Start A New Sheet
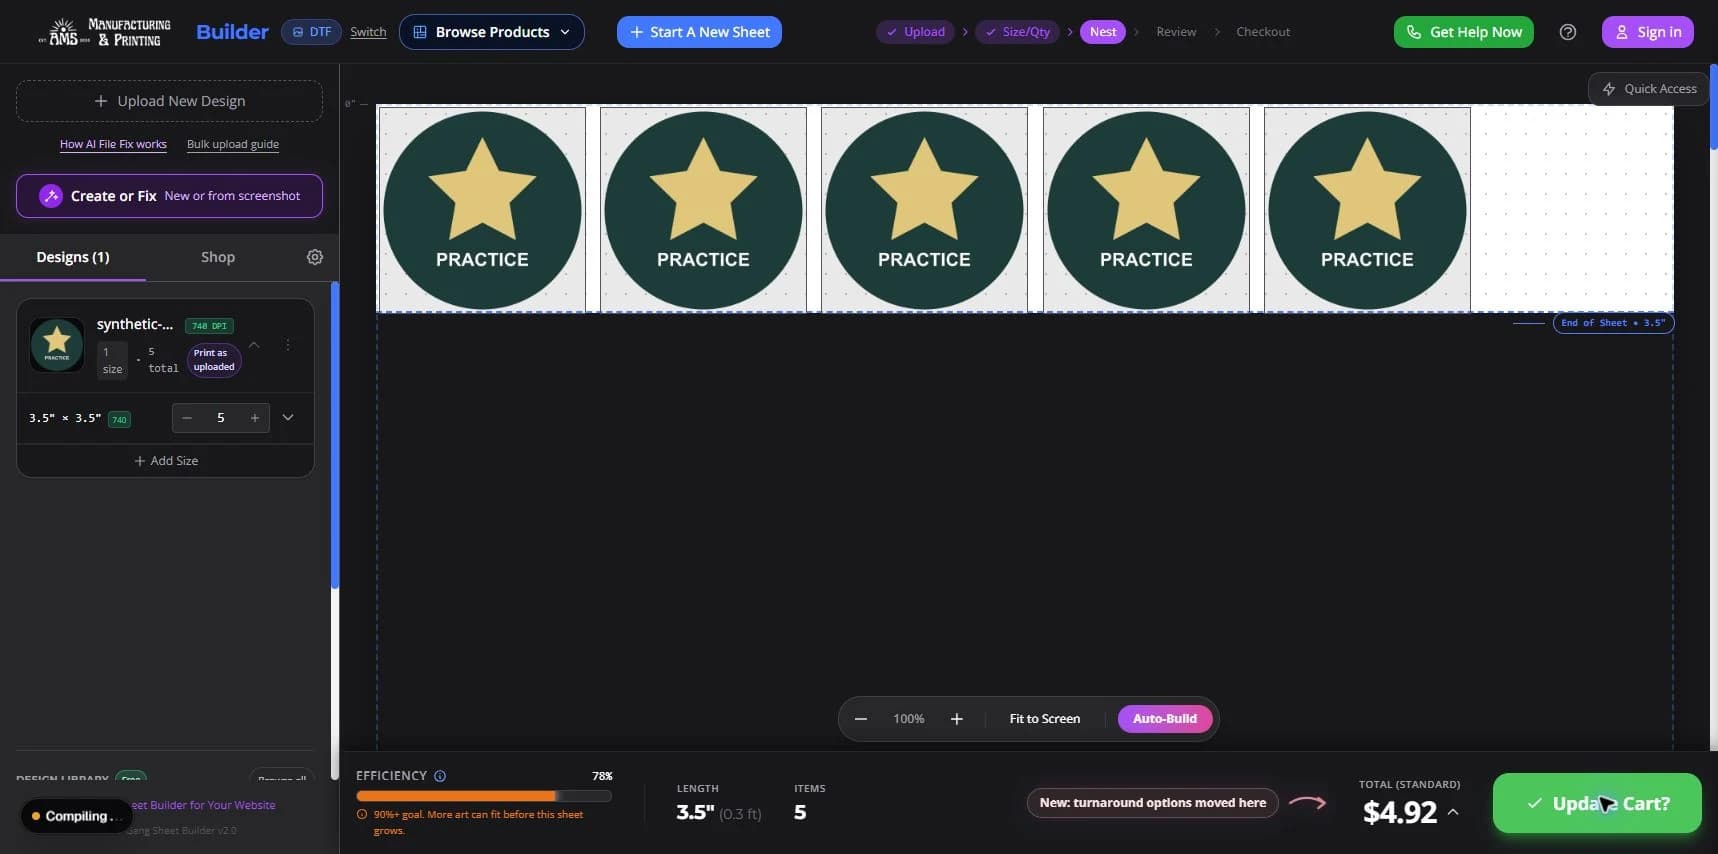1718x854 pixels. [x=699, y=32]
